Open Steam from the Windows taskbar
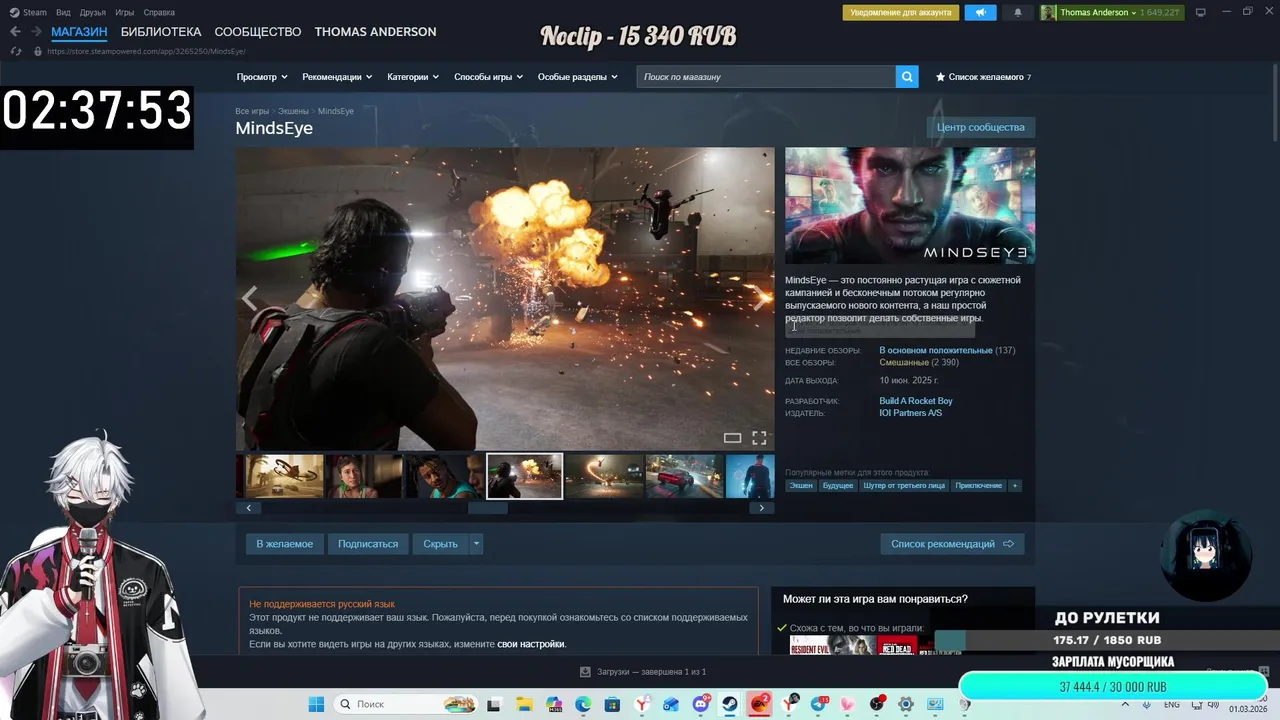The image size is (1280, 720). click(x=730, y=704)
